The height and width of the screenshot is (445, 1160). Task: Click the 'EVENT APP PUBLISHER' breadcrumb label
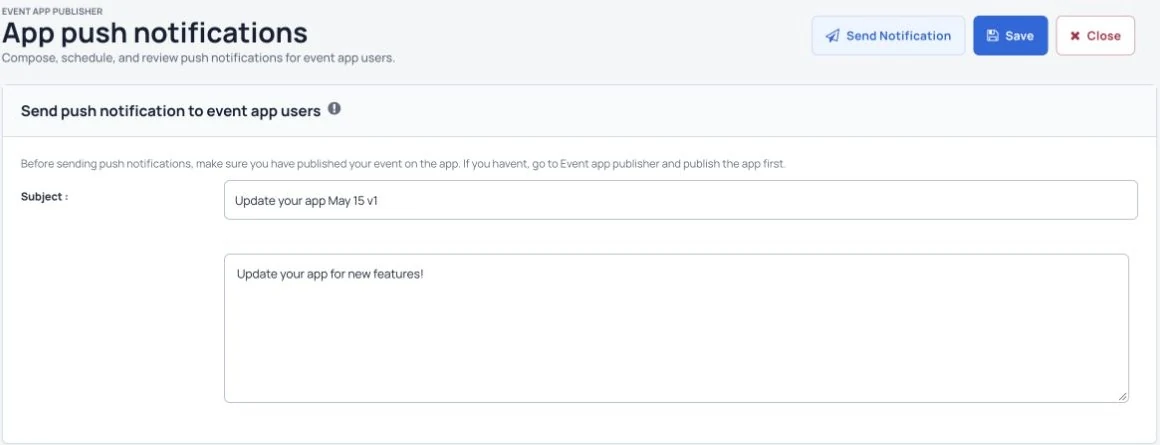[52, 11]
